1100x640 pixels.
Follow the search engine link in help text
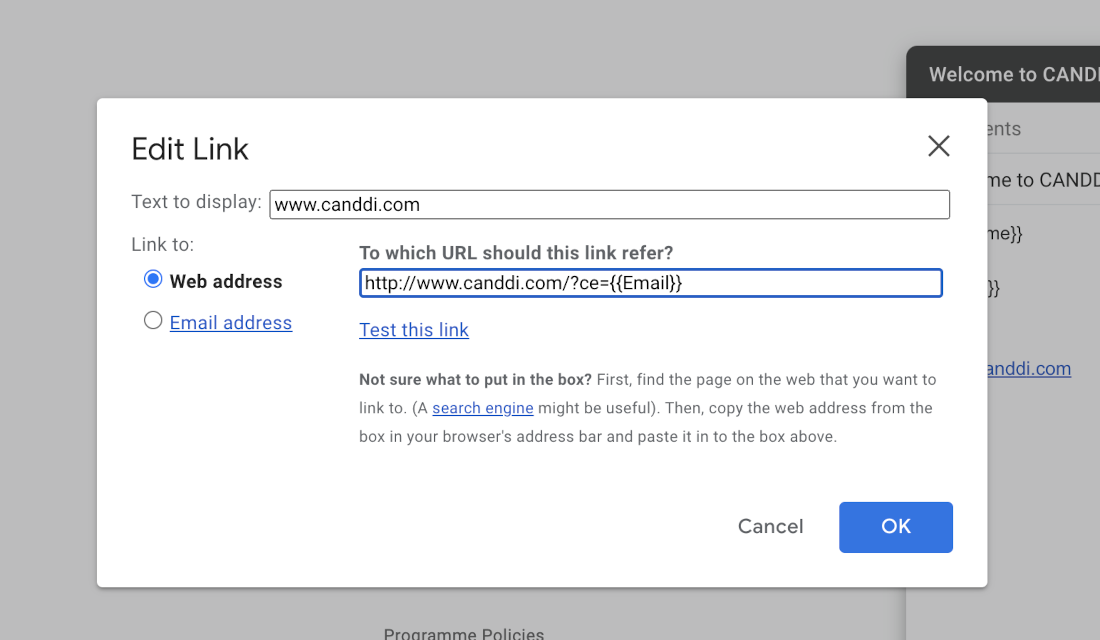pyautogui.click(x=483, y=408)
